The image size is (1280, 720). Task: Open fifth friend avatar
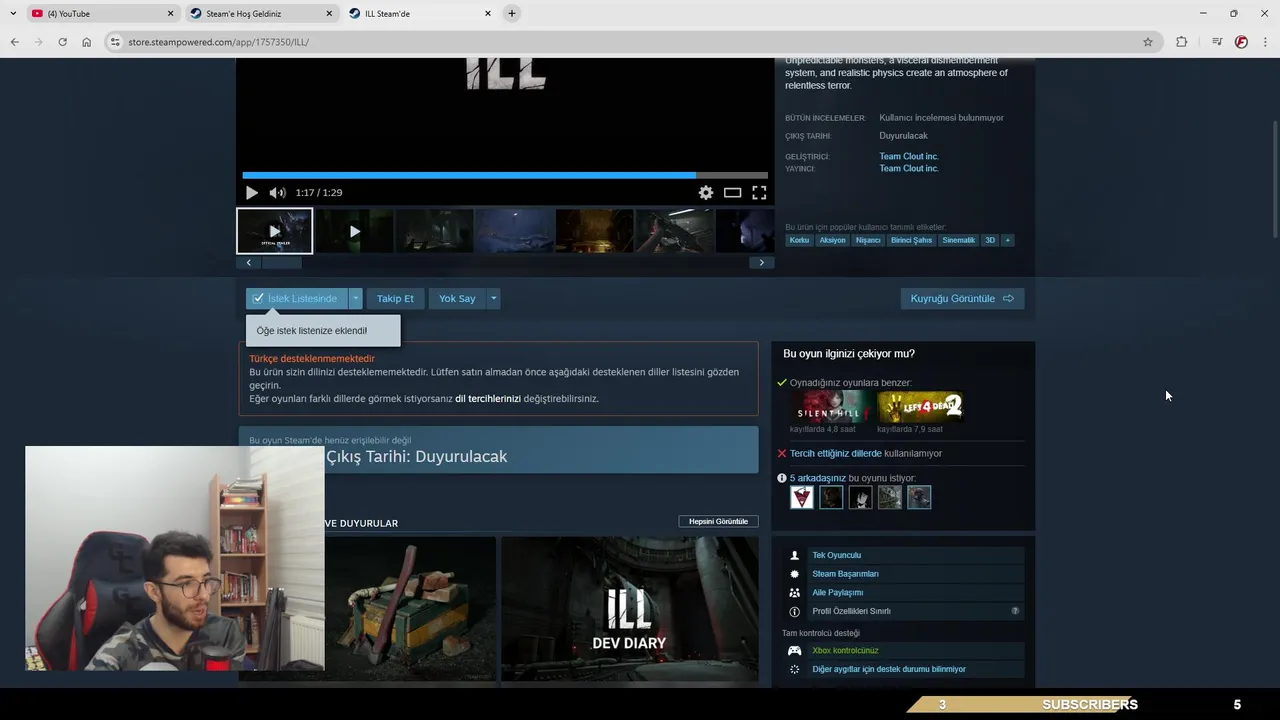919,497
